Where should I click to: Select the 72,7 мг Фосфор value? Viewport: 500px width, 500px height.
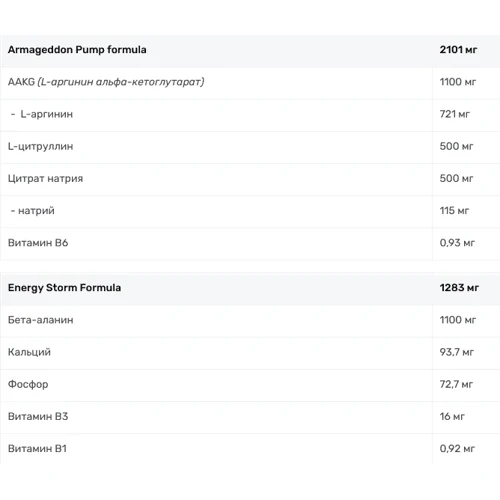pos(456,384)
